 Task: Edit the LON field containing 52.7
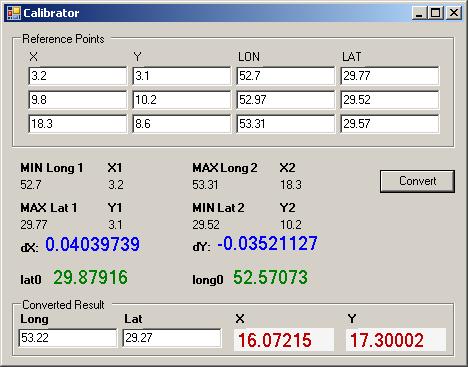[285, 76]
